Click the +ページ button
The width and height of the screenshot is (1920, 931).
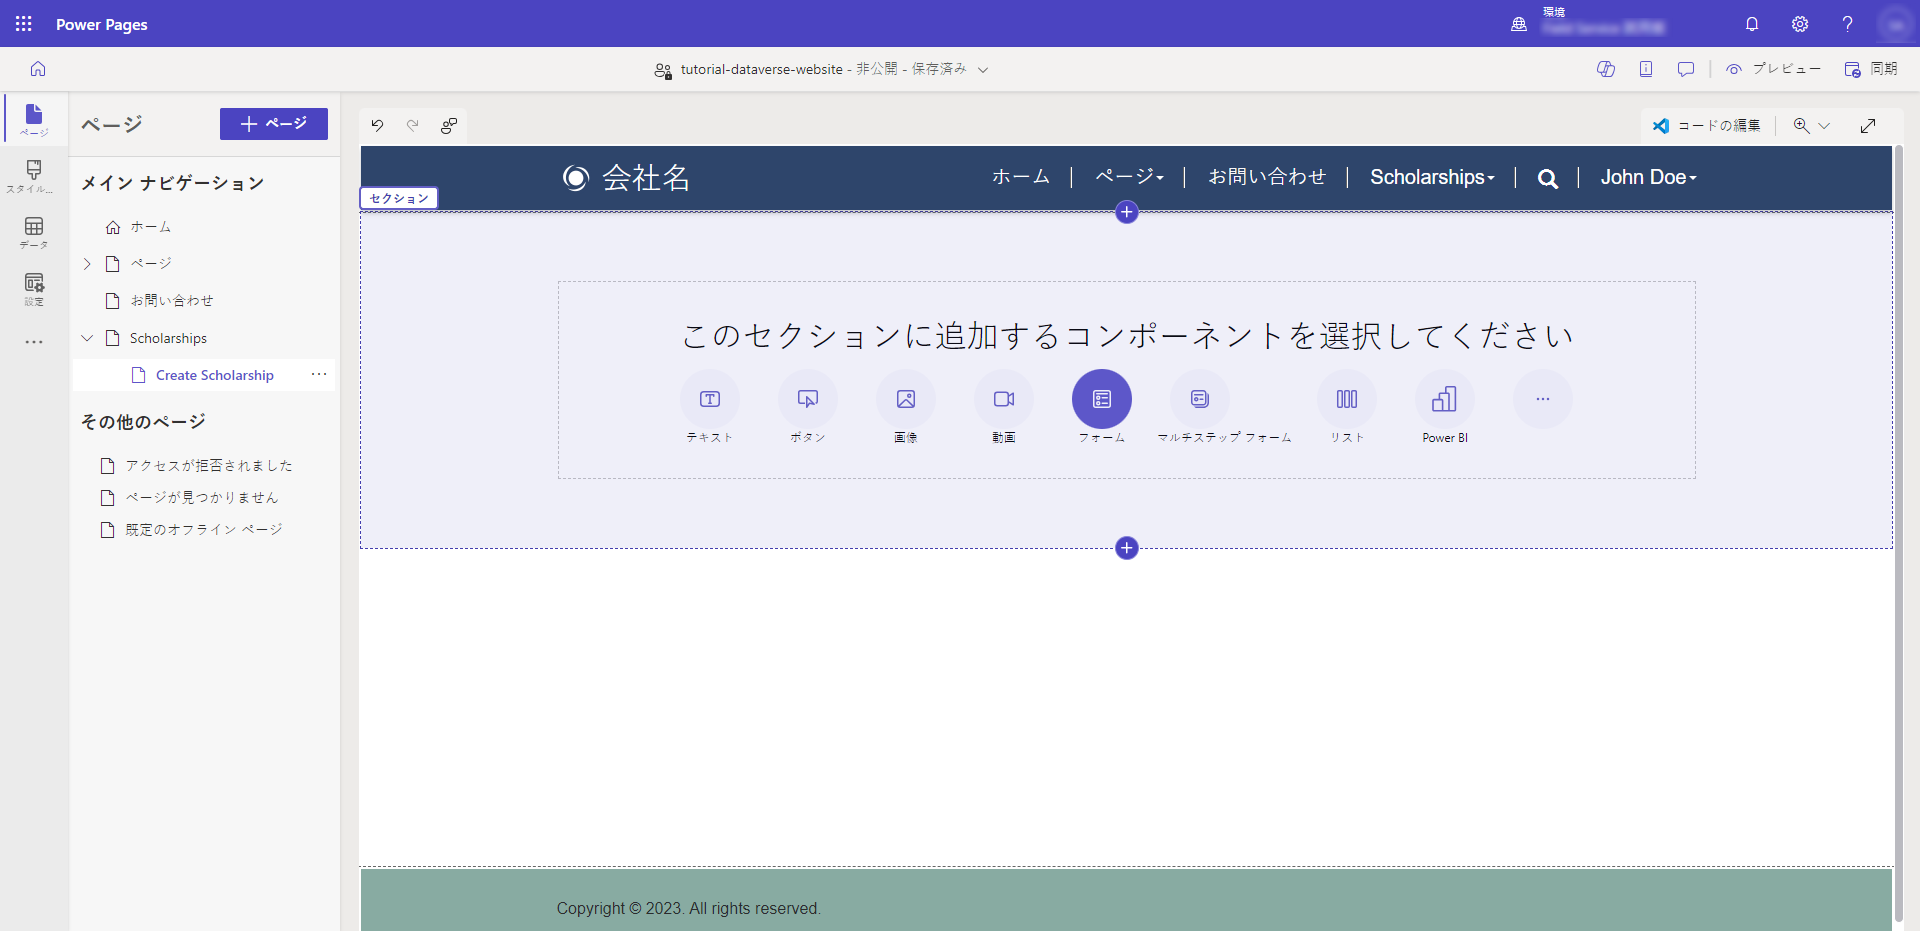[273, 124]
